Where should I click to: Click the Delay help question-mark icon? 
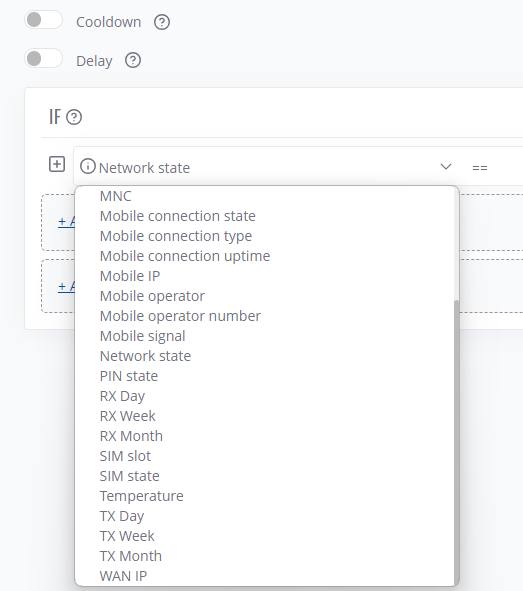point(133,60)
